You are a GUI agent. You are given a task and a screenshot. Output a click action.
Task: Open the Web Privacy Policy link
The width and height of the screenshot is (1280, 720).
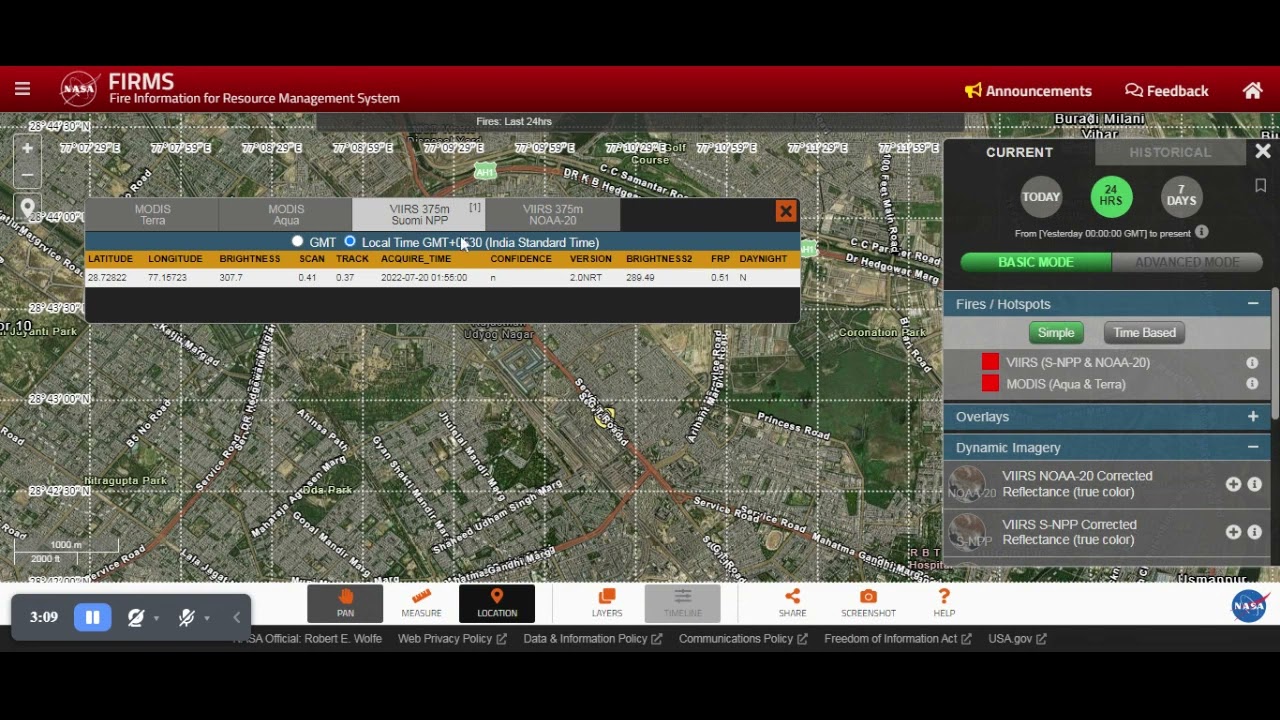click(452, 639)
